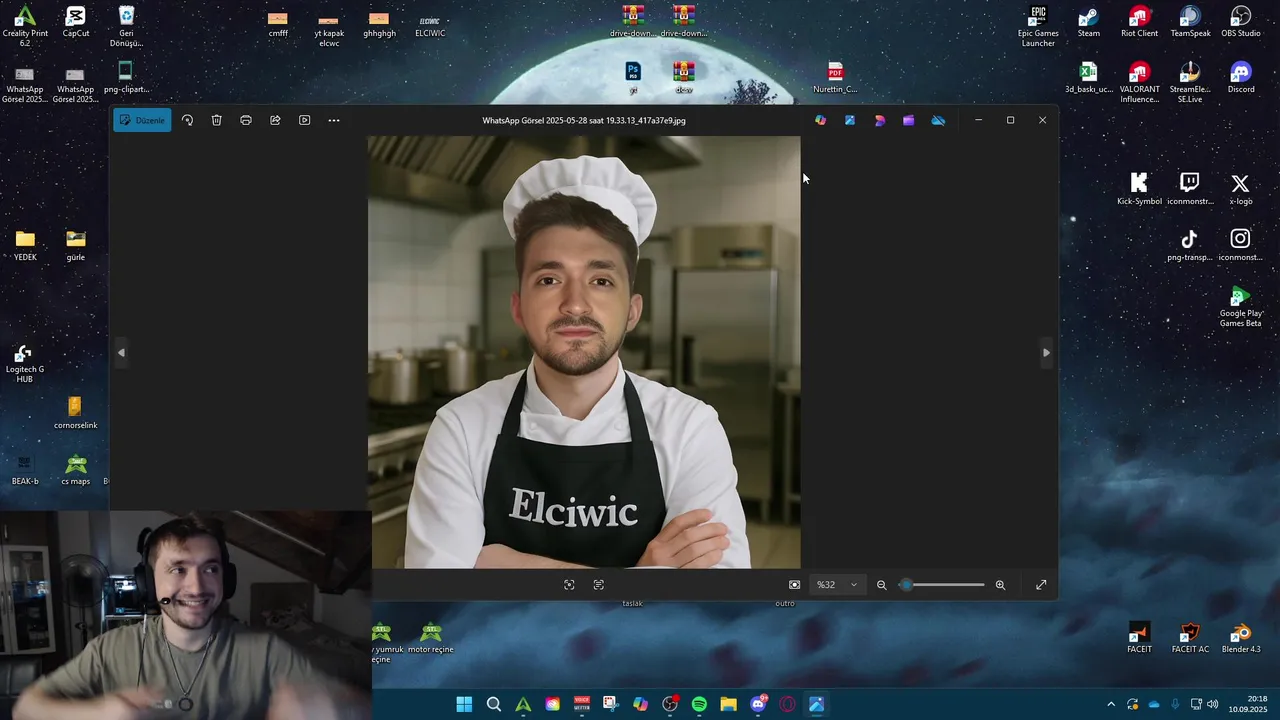Open Snipping Tool from the taskbar
1280x720 pixels.
(x=611, y=704)
